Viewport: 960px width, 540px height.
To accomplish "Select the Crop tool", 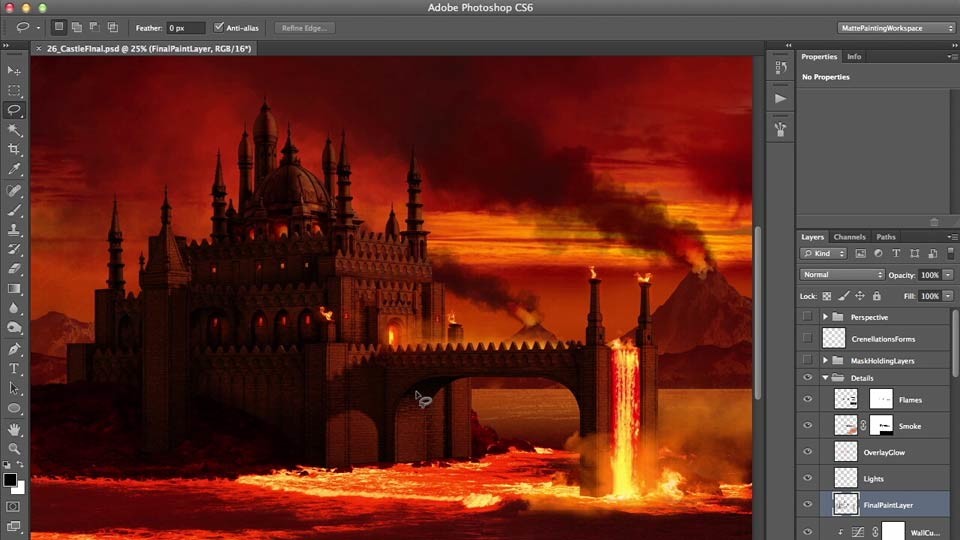I will 13,149.
